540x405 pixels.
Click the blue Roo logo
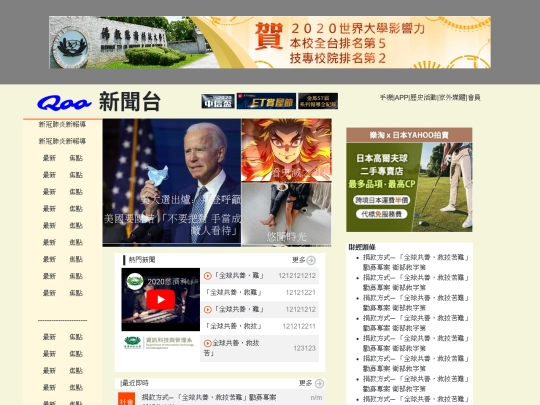coord(64,103)
